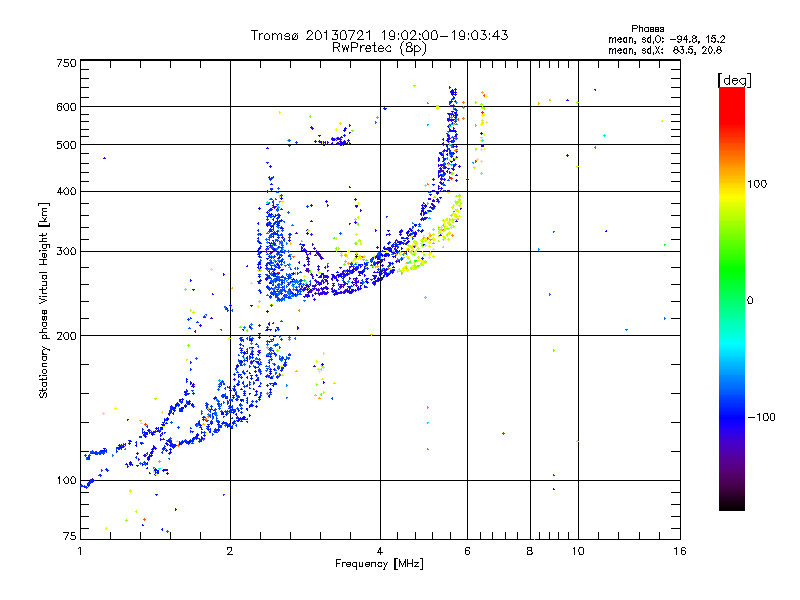This screenshot has height=600, width=800.
Task: Click the y-axis tick label '400'
Action: tap(66, 192)
